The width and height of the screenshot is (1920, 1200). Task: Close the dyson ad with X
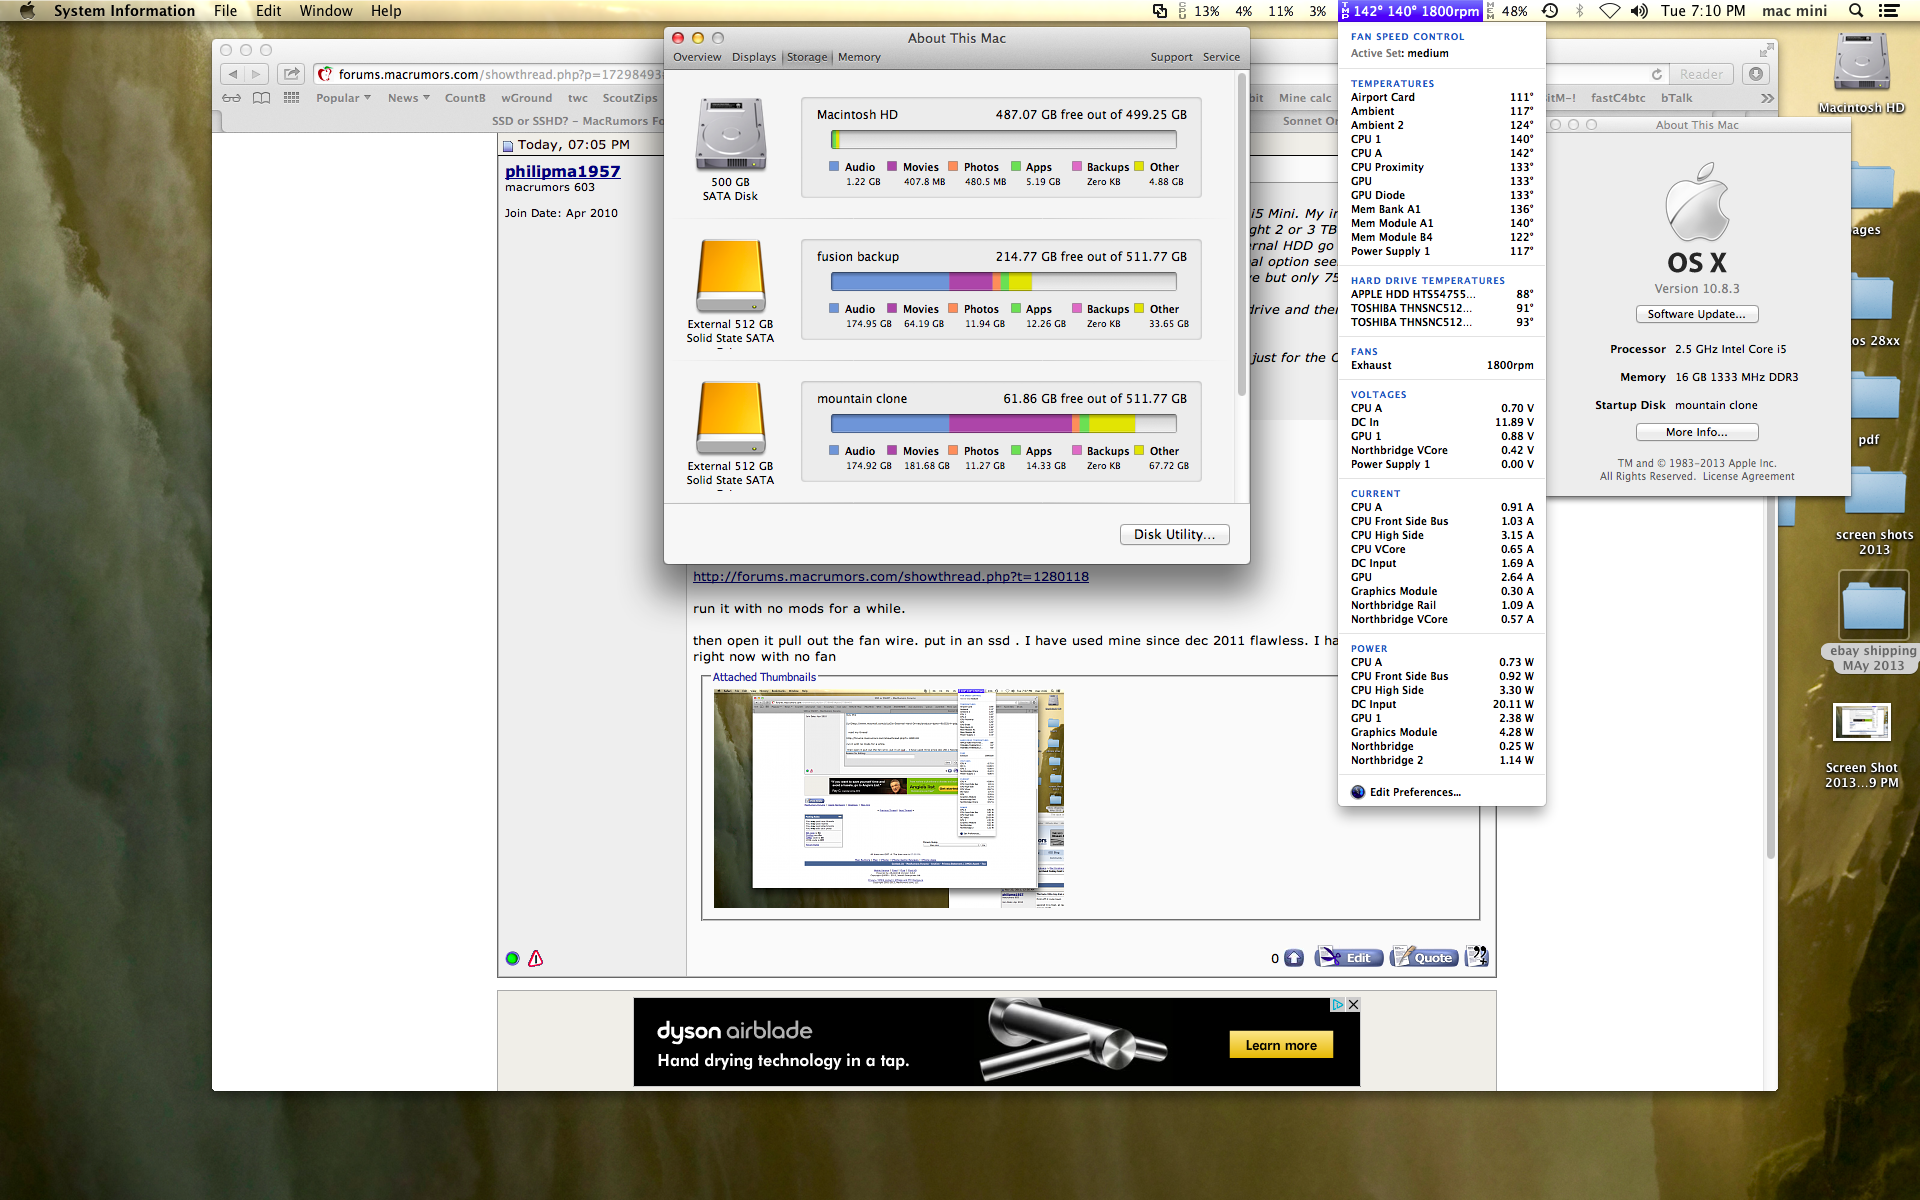click(x=1353, y=1004)
